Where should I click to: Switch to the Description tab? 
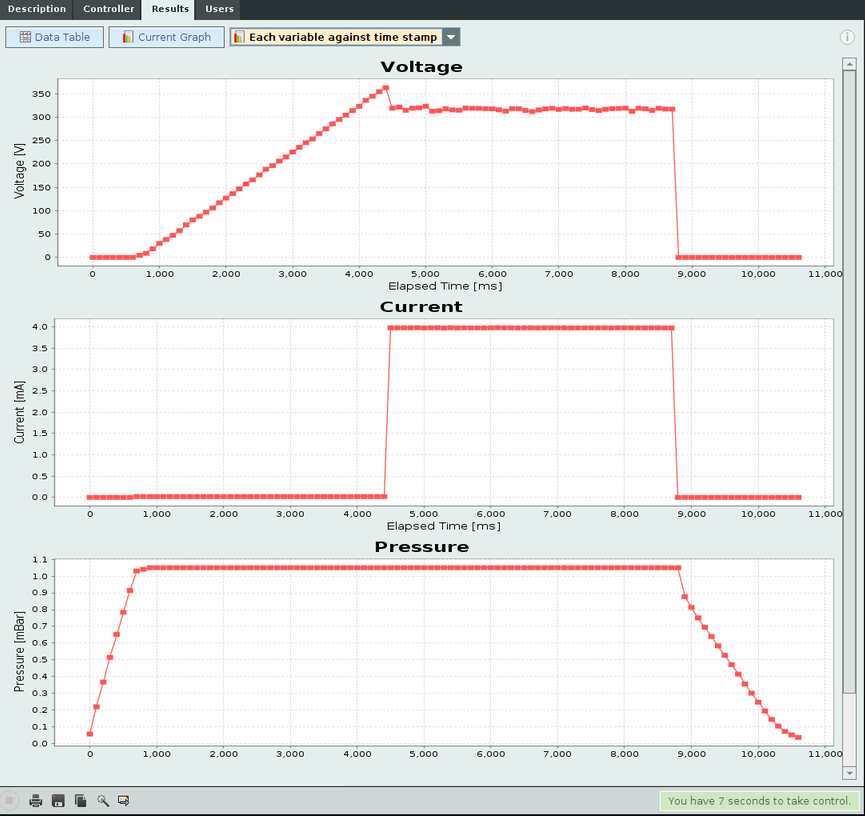[36, 9]
